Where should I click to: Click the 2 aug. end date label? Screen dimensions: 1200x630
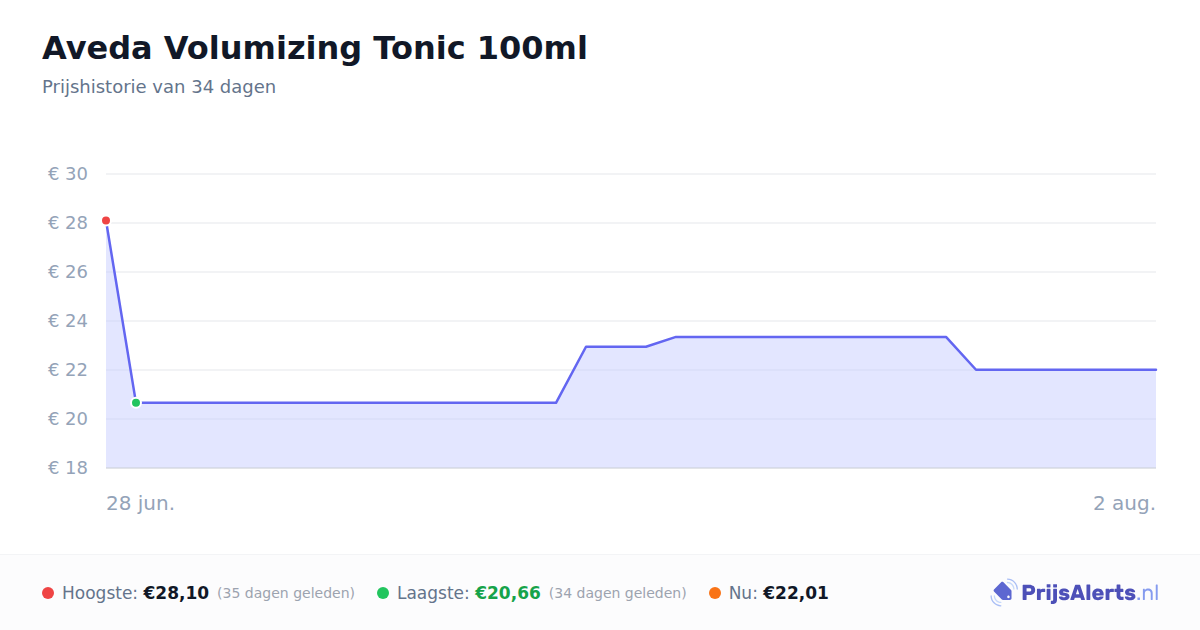click(1124, 503)
